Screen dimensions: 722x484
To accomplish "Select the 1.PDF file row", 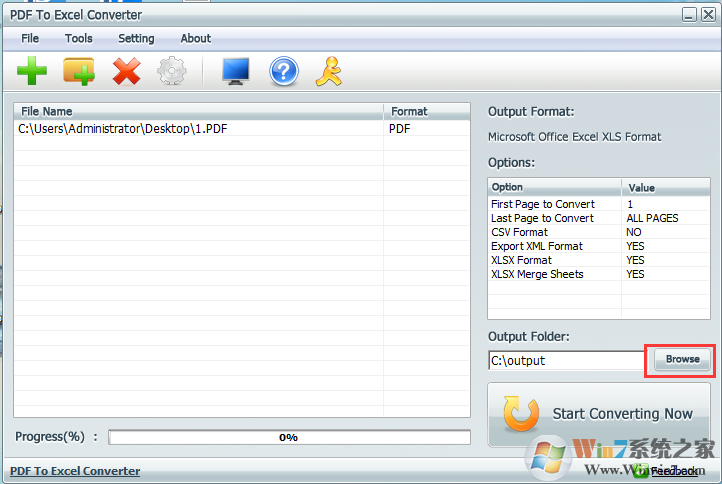I will [242, 128].
